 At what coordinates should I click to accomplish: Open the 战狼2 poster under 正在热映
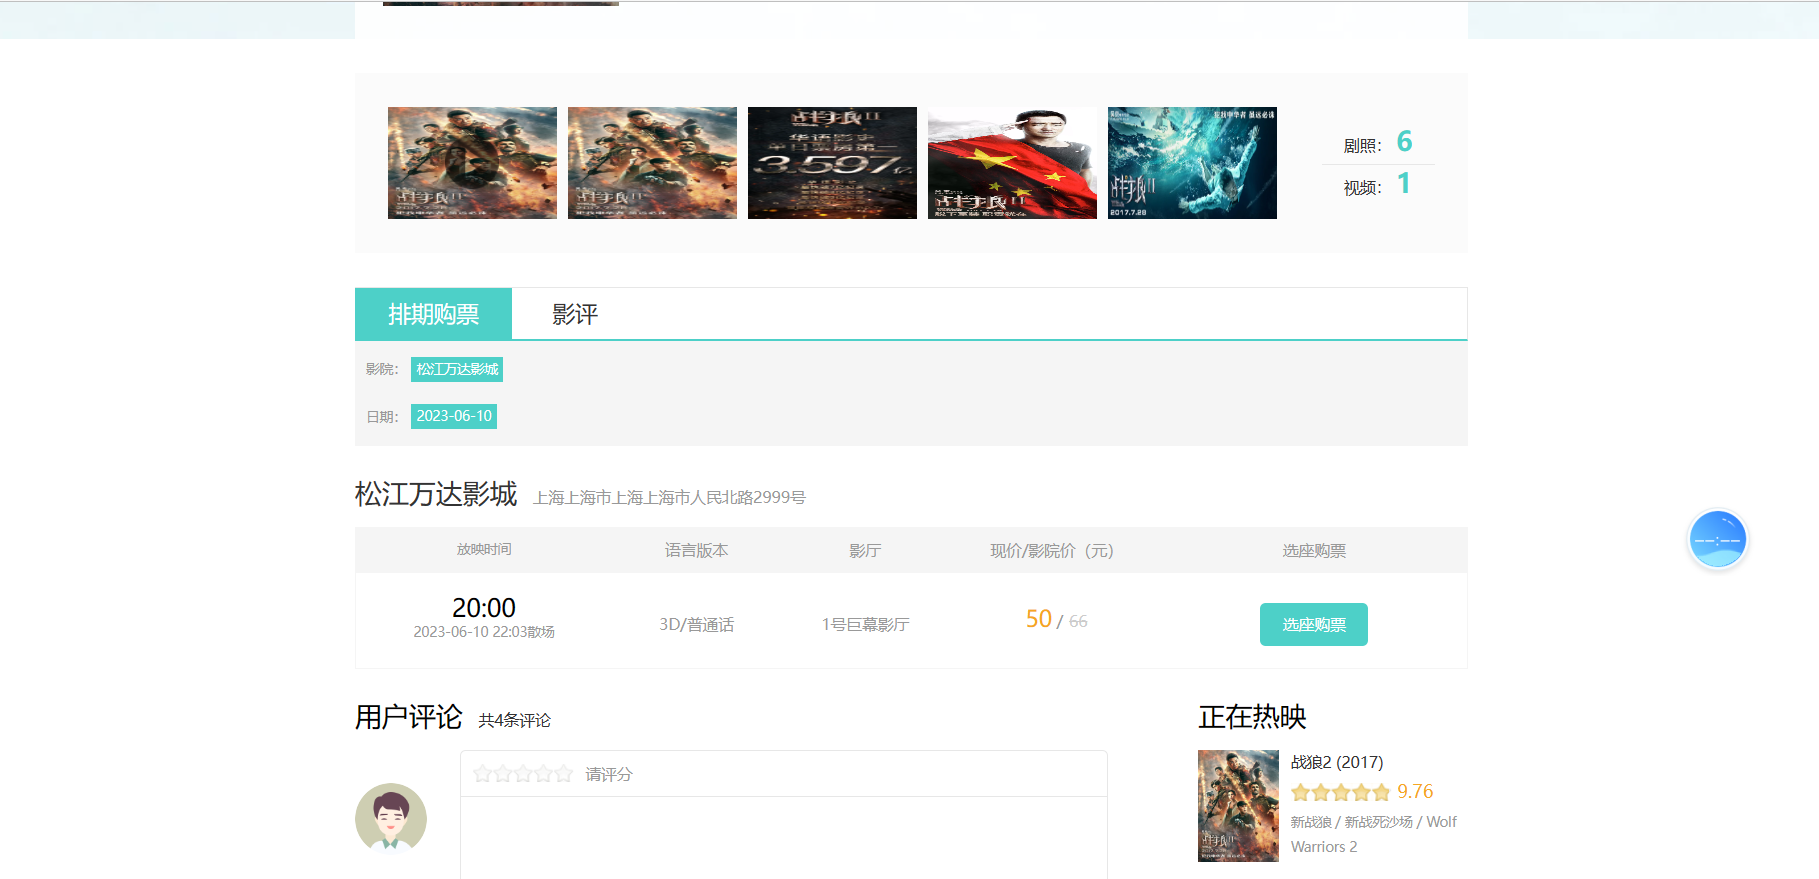tap(1238, 806)
